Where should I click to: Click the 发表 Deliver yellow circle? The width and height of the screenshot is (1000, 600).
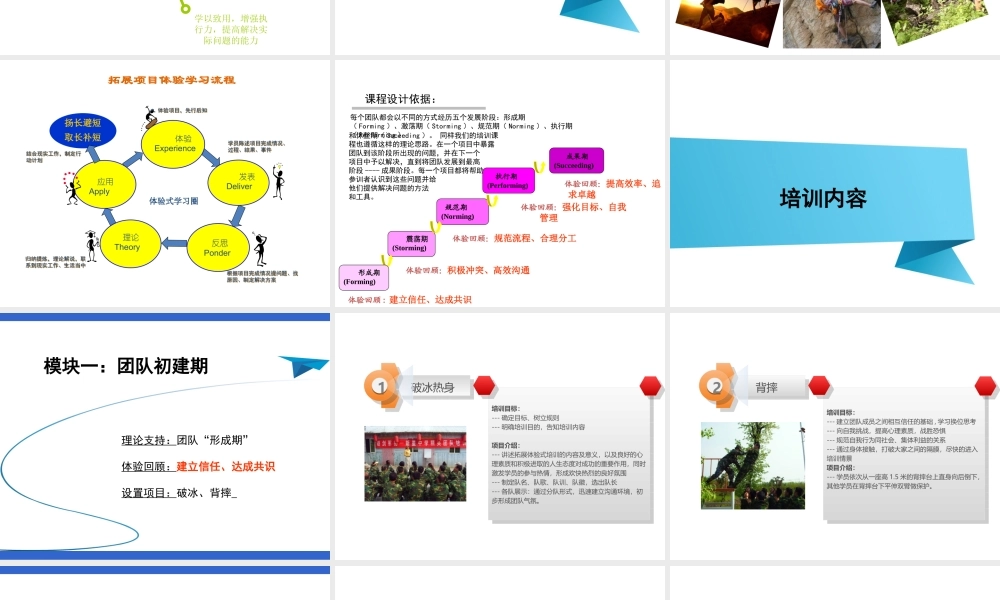point(239,182)
